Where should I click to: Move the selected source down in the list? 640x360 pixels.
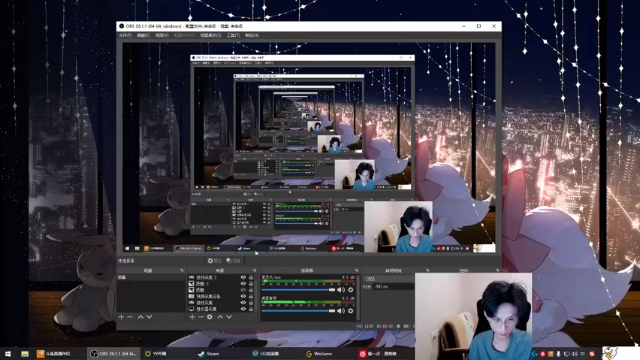[229, 317]
